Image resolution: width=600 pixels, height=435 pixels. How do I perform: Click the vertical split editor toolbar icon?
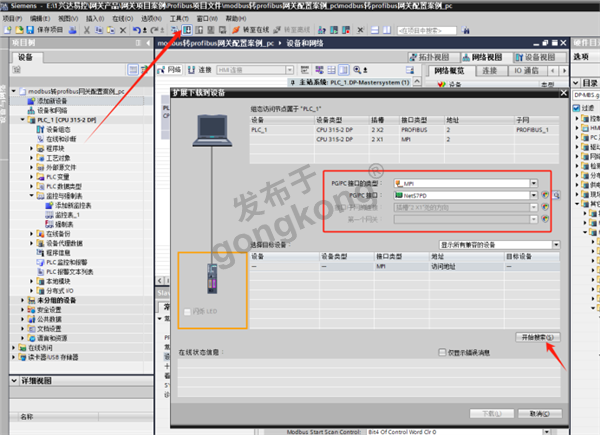[x=387, y=30]
